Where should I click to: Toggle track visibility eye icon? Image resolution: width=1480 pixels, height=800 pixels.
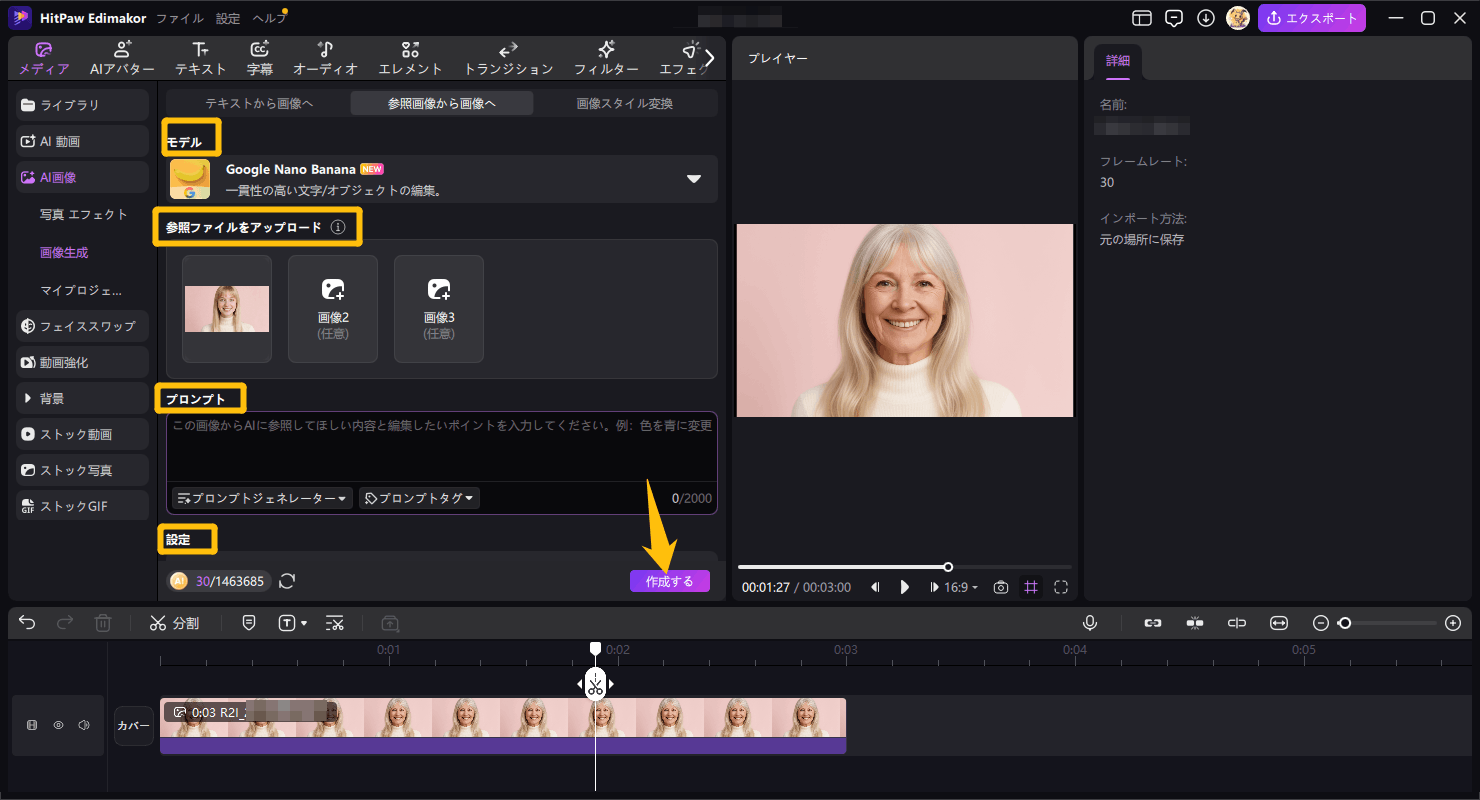[58, 725]
